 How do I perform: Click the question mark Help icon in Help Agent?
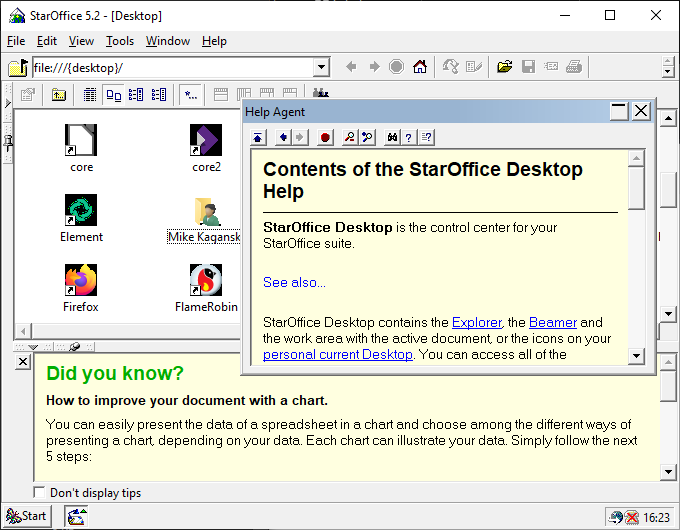tap(409, 137)
